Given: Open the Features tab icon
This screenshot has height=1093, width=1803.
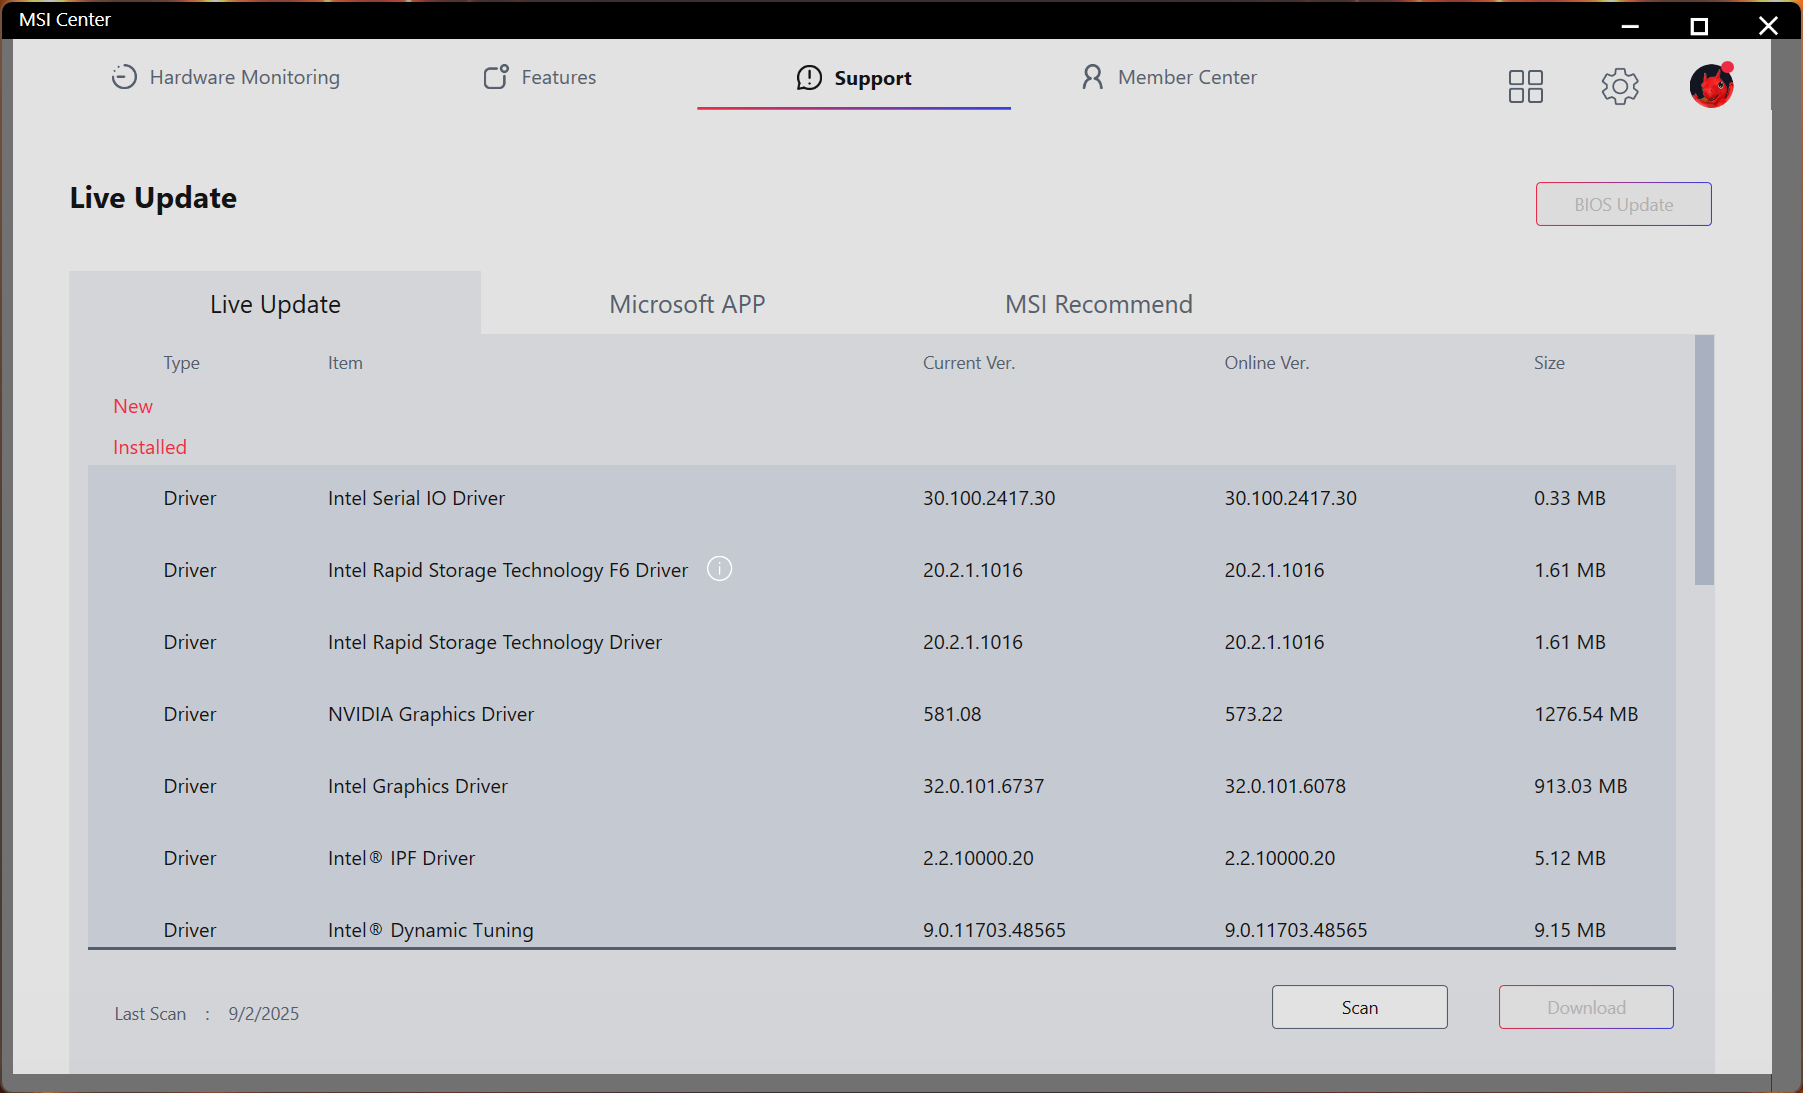Looking at the screenshot, I should tap(496, 77).
